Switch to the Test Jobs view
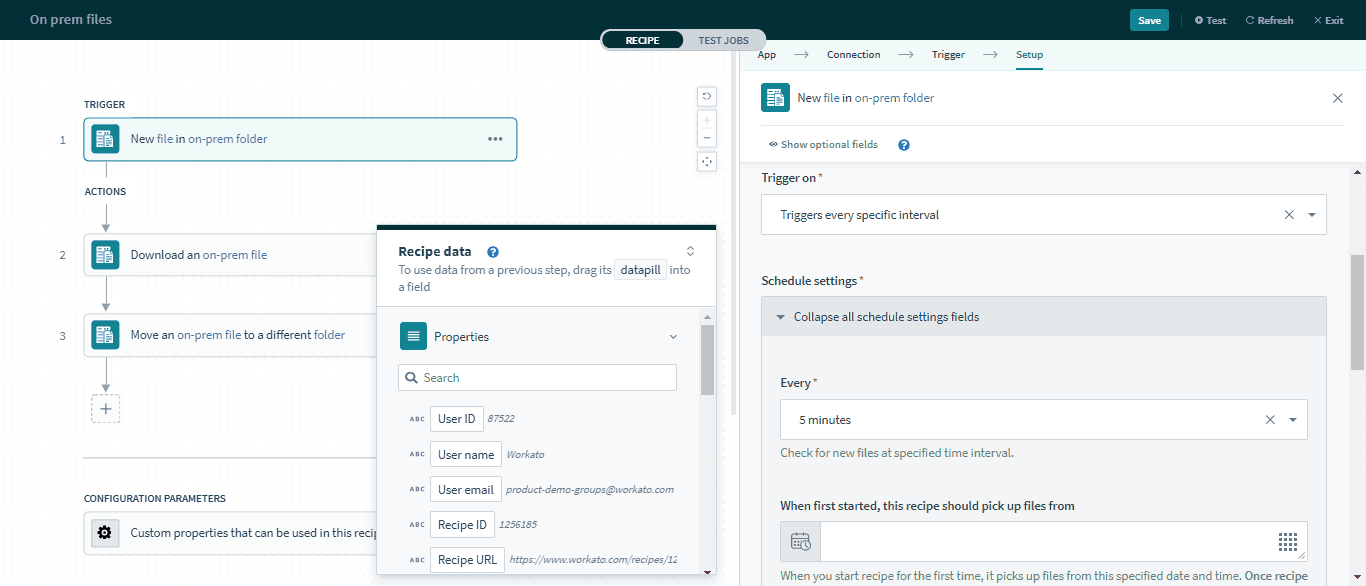The height and width of the screenshot is (586, 1366). 723,40
